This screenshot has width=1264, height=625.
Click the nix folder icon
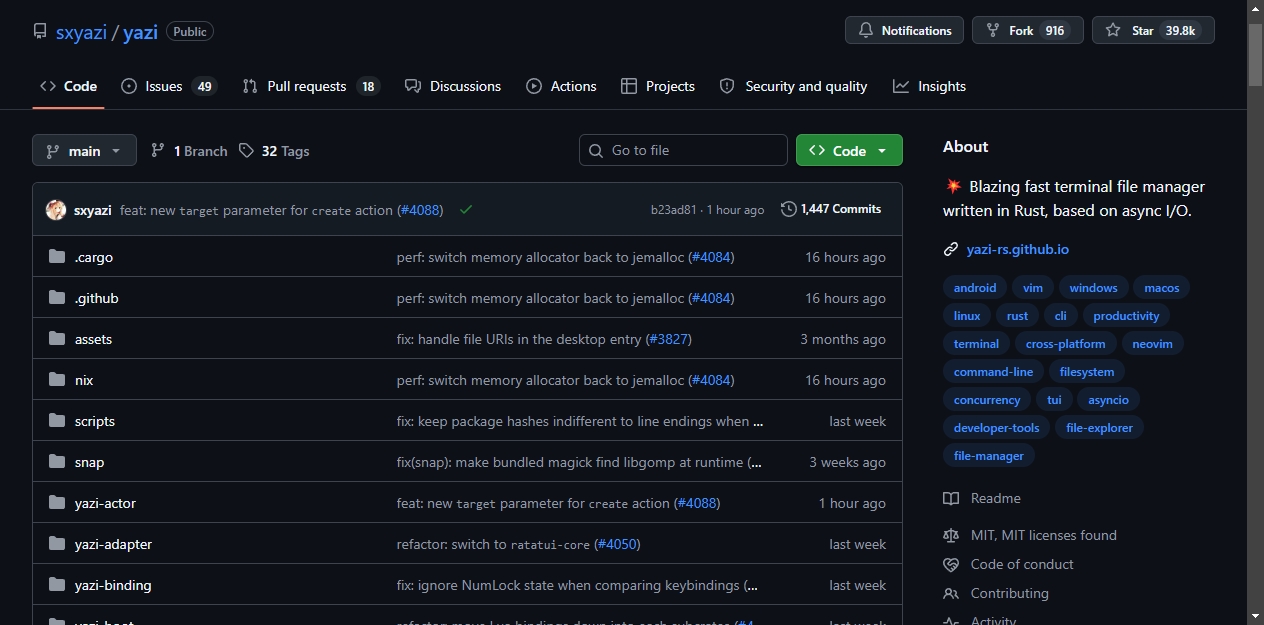[x=57, y=380]
